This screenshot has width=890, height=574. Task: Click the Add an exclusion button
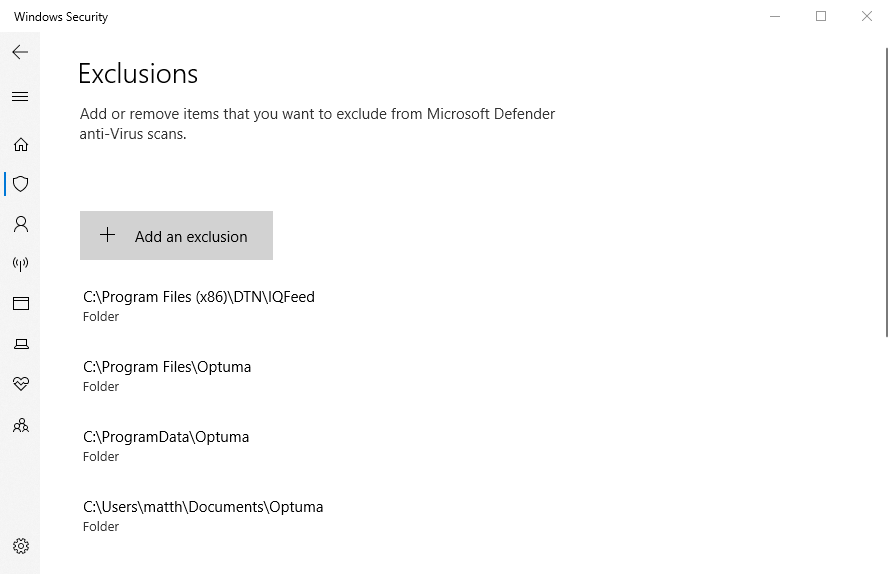point(176,236)
